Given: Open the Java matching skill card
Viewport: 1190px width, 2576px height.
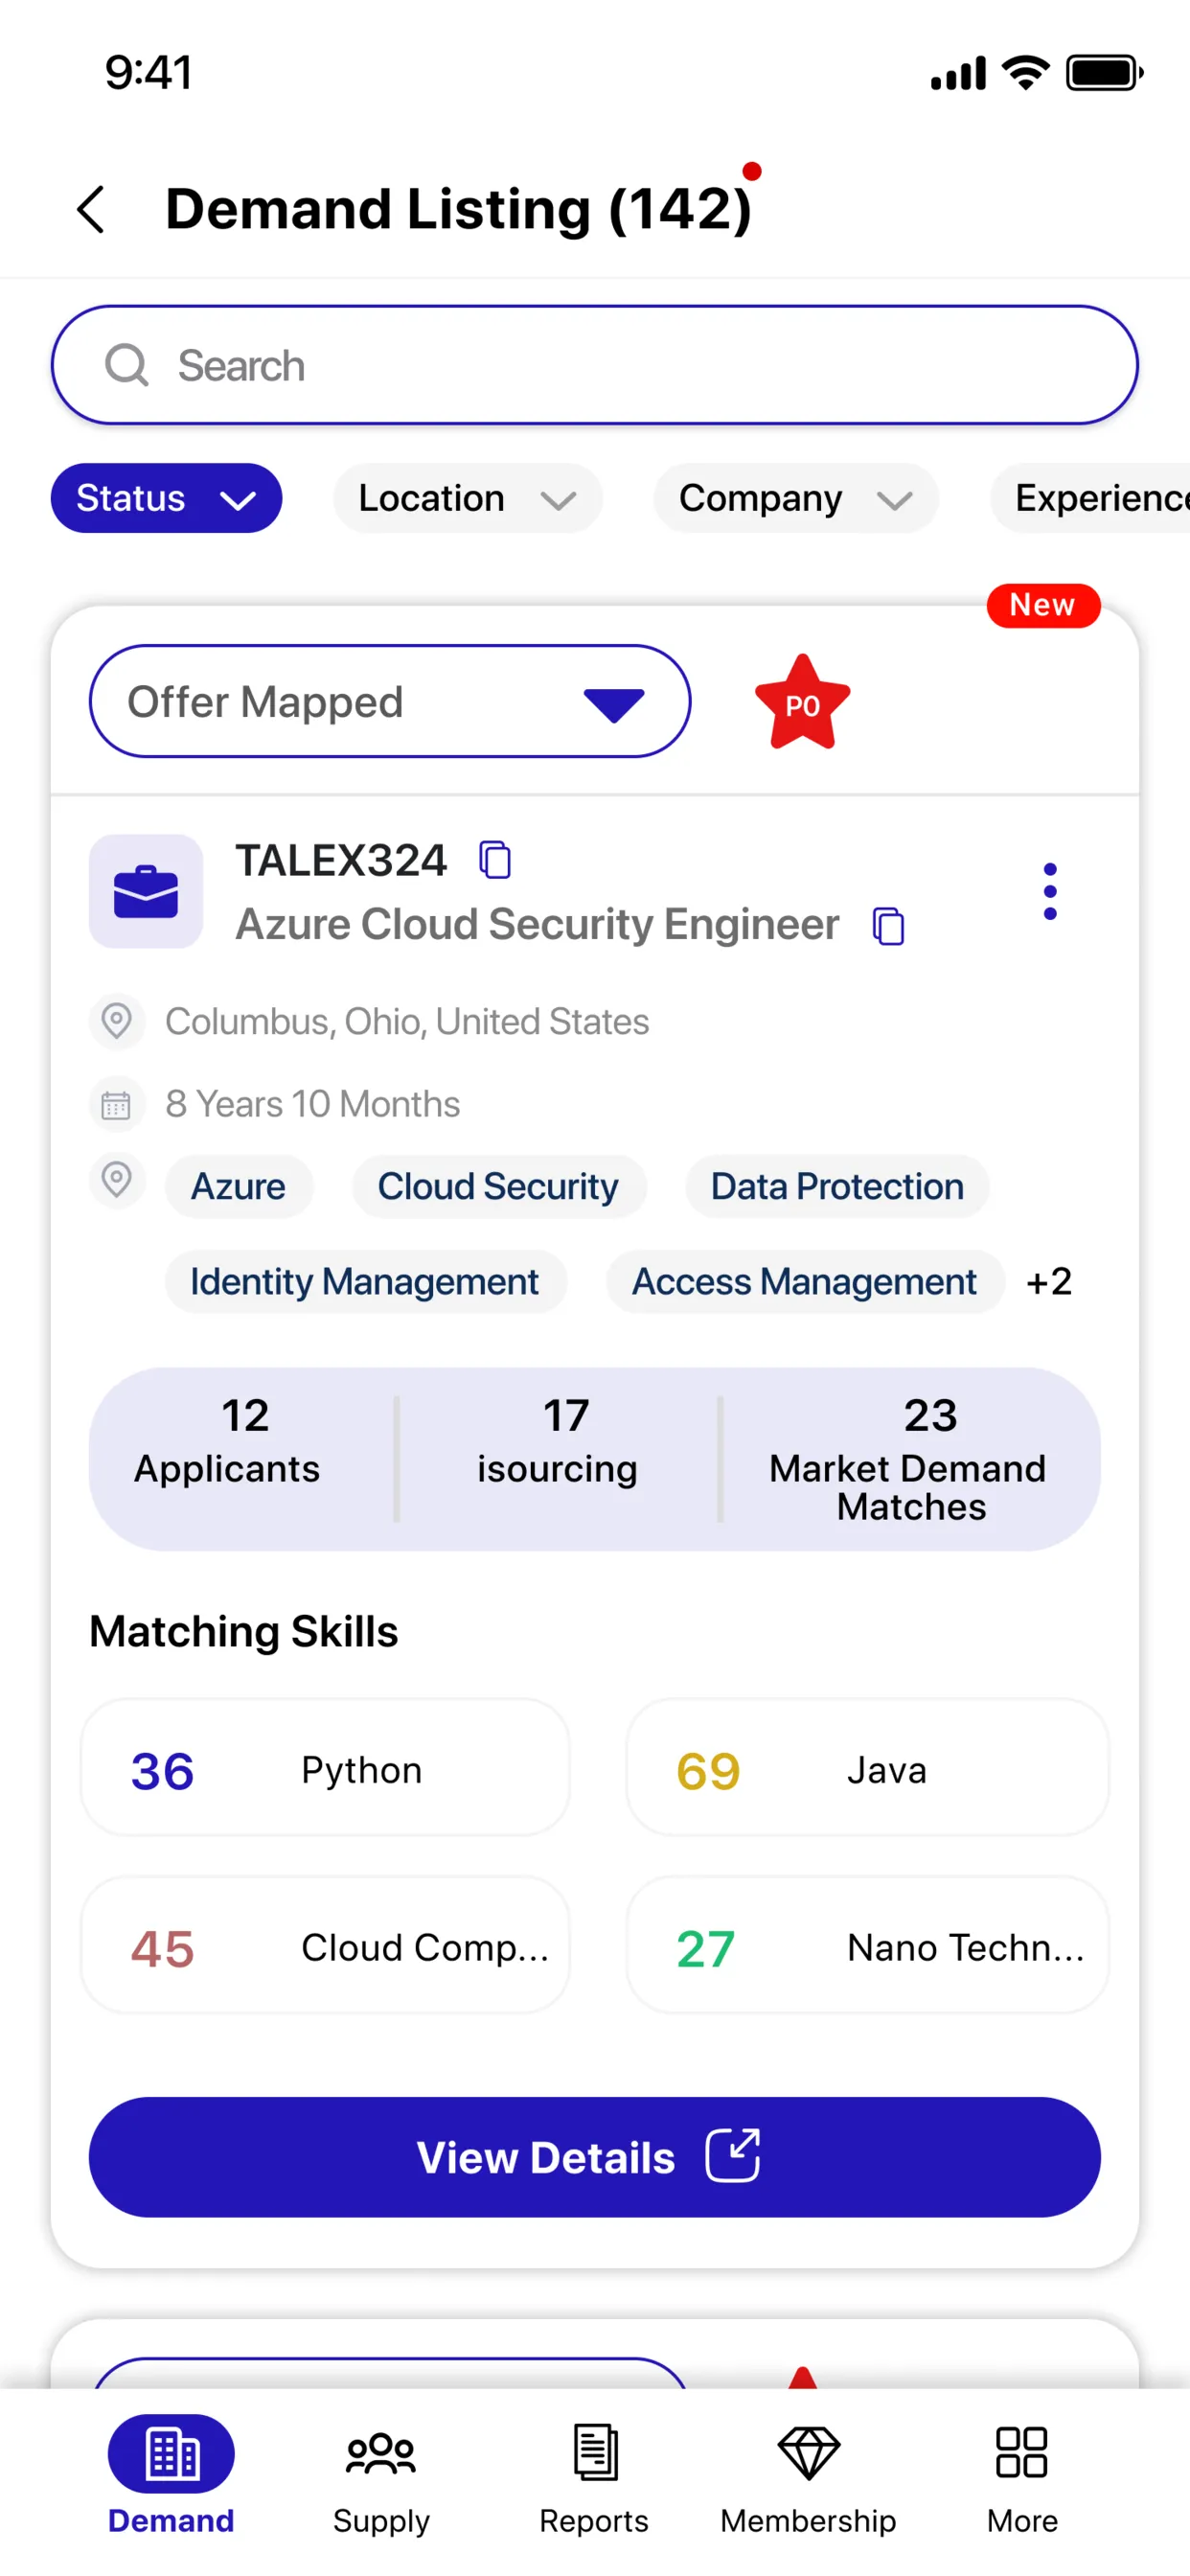Looking at the screenshot, I should 867,1767.
